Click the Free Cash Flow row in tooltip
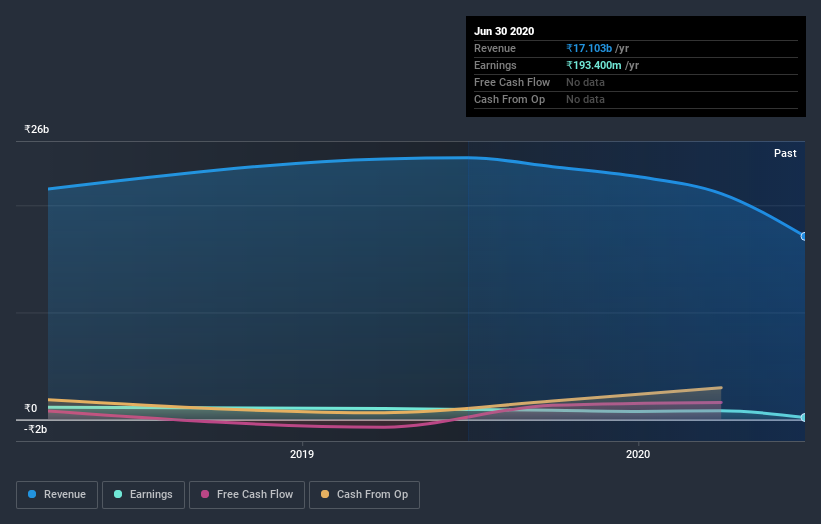Image resolution: width=821 pixels, height=524 pixels. (636, 83)
